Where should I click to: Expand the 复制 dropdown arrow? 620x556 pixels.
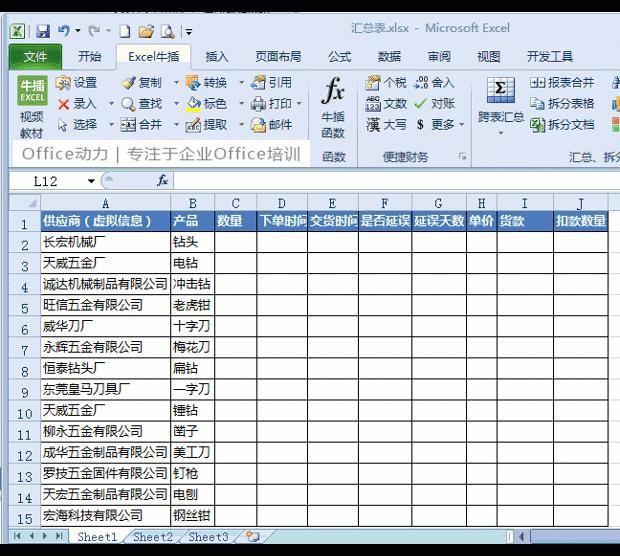coord(176,83)
